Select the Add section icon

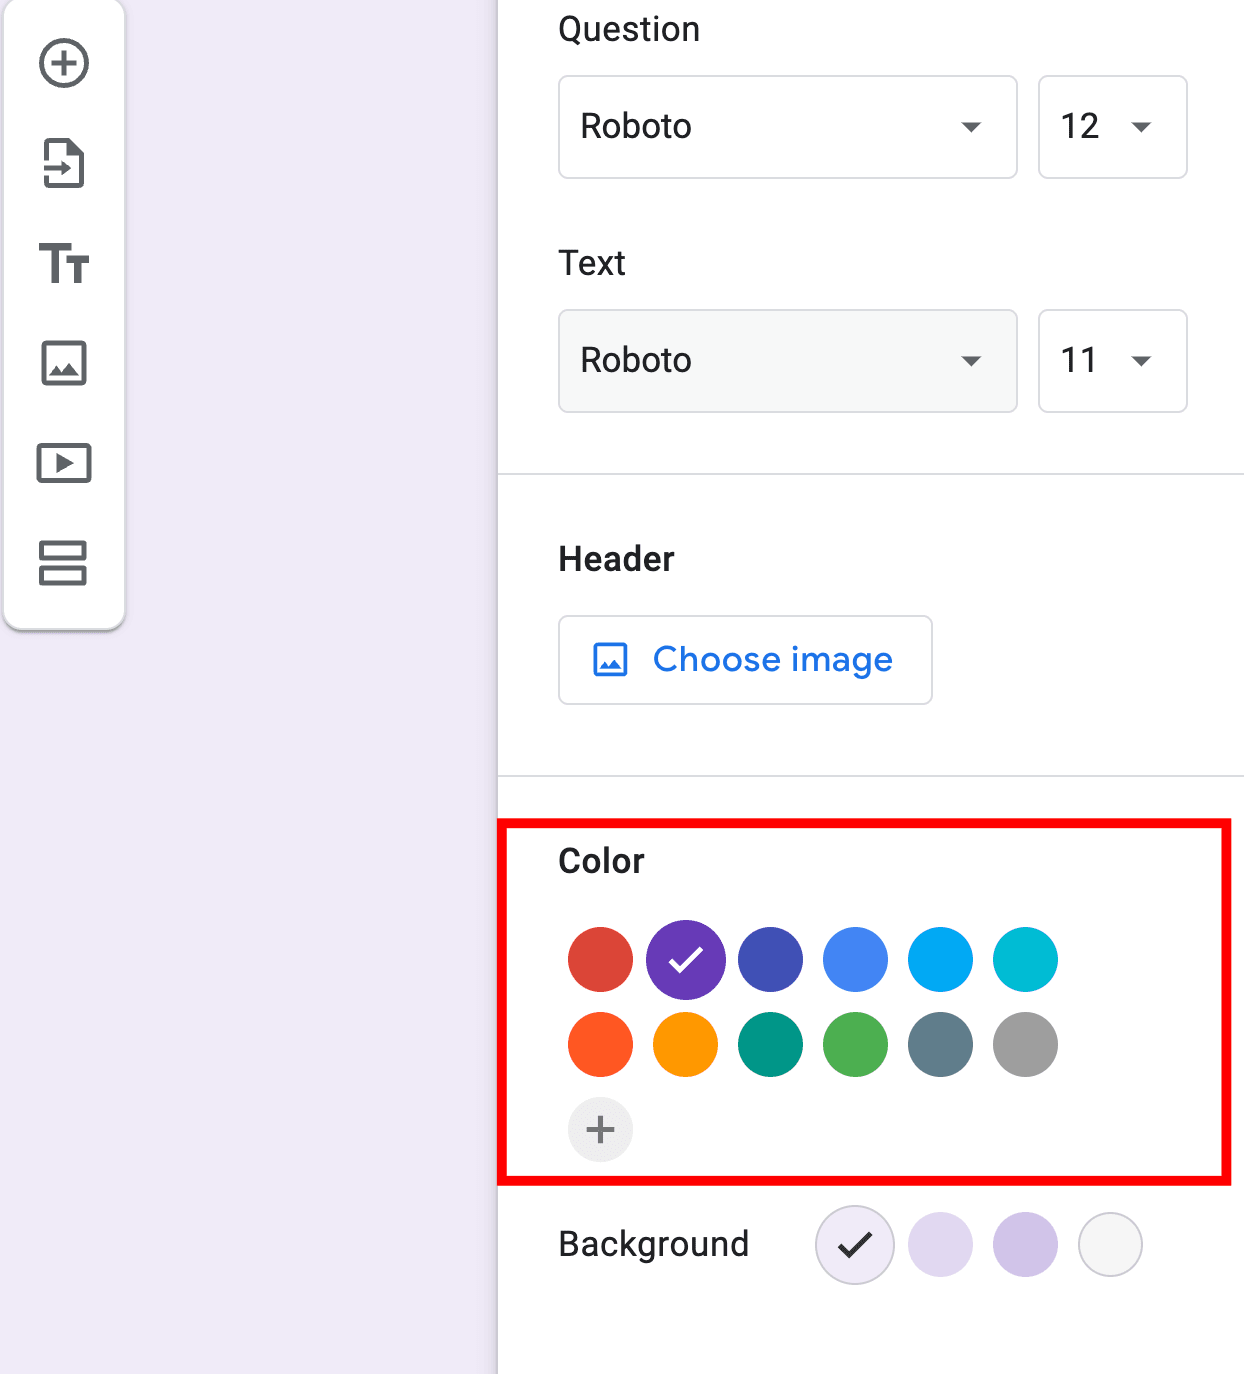(63, 564)
